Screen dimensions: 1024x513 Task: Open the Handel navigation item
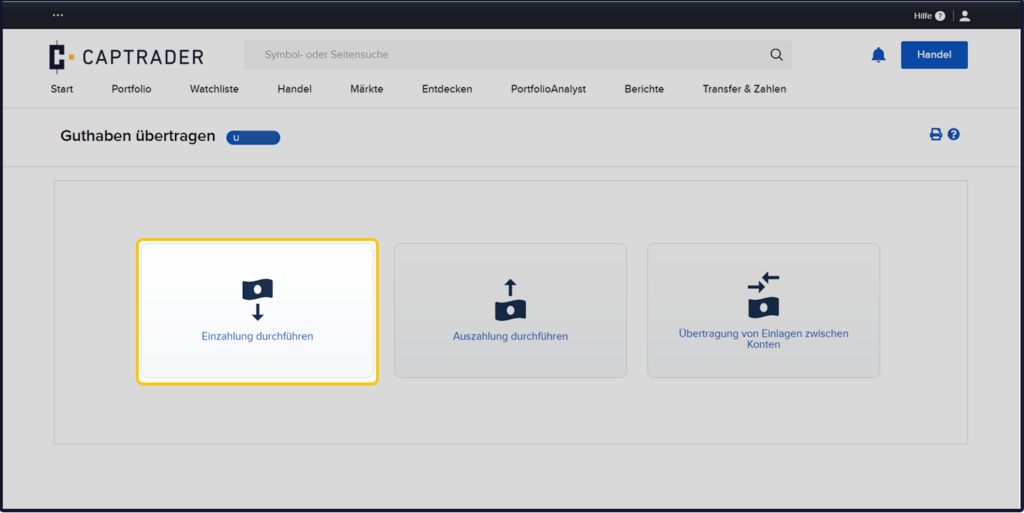click(295, 89)
